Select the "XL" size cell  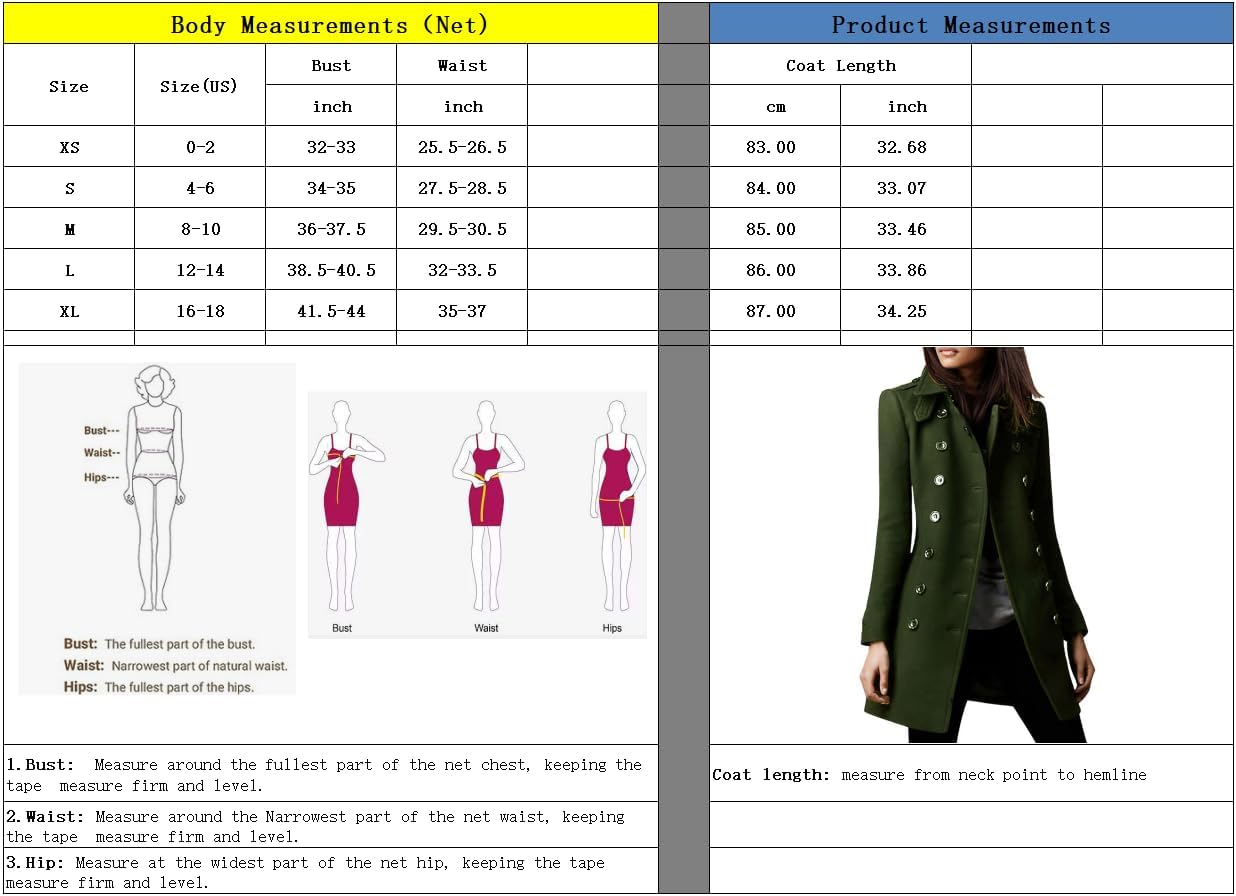(x=69, y=311)
